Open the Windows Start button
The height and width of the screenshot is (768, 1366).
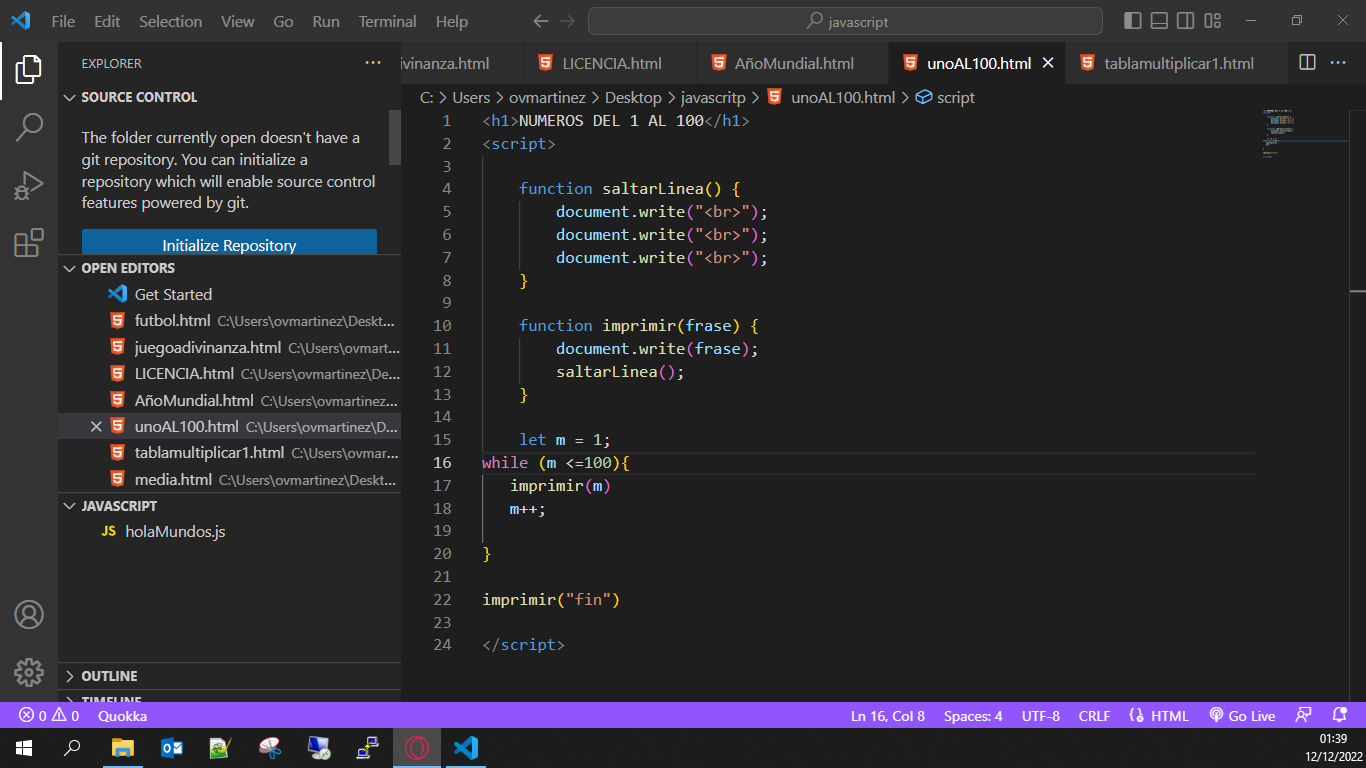tap(24, 747)
